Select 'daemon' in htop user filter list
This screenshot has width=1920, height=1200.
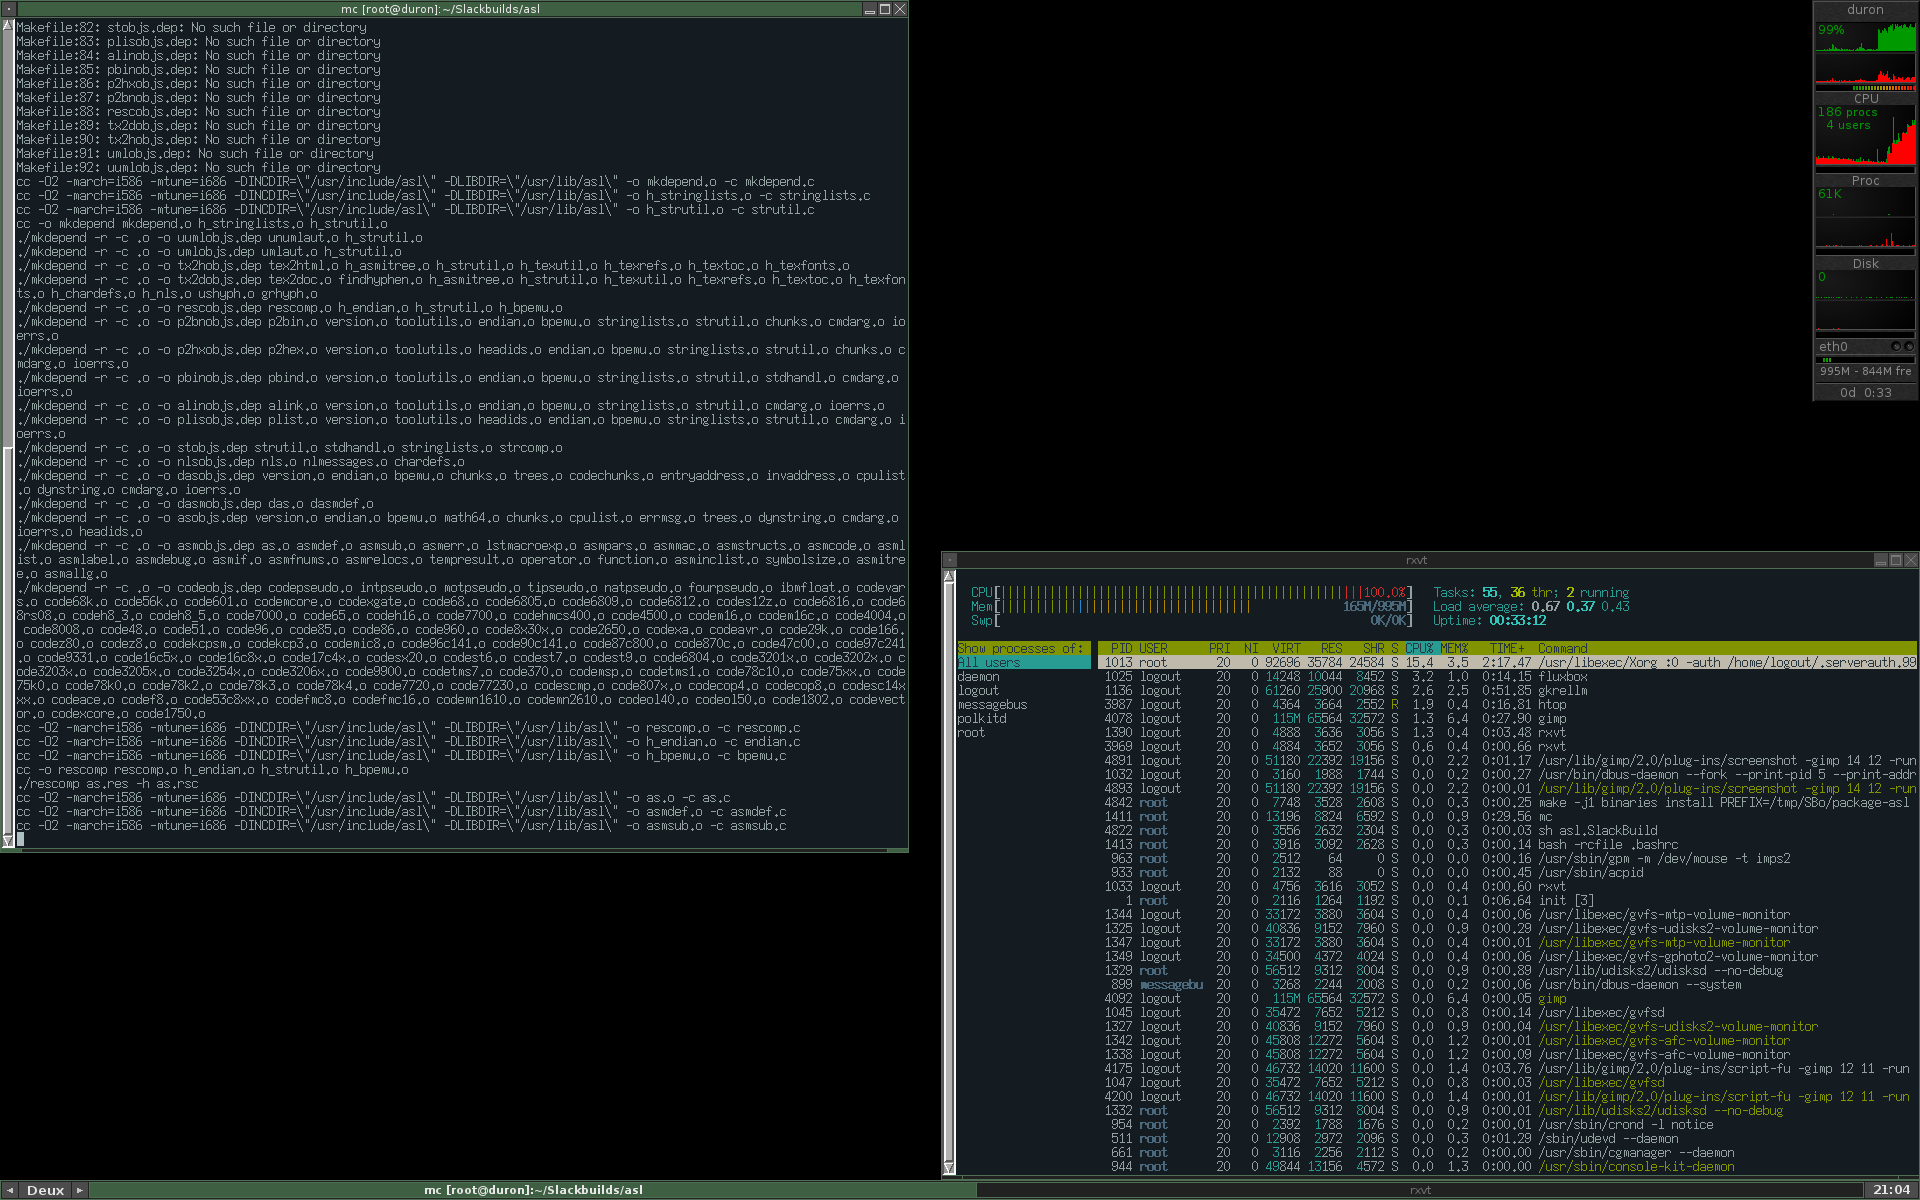[978, 677]
